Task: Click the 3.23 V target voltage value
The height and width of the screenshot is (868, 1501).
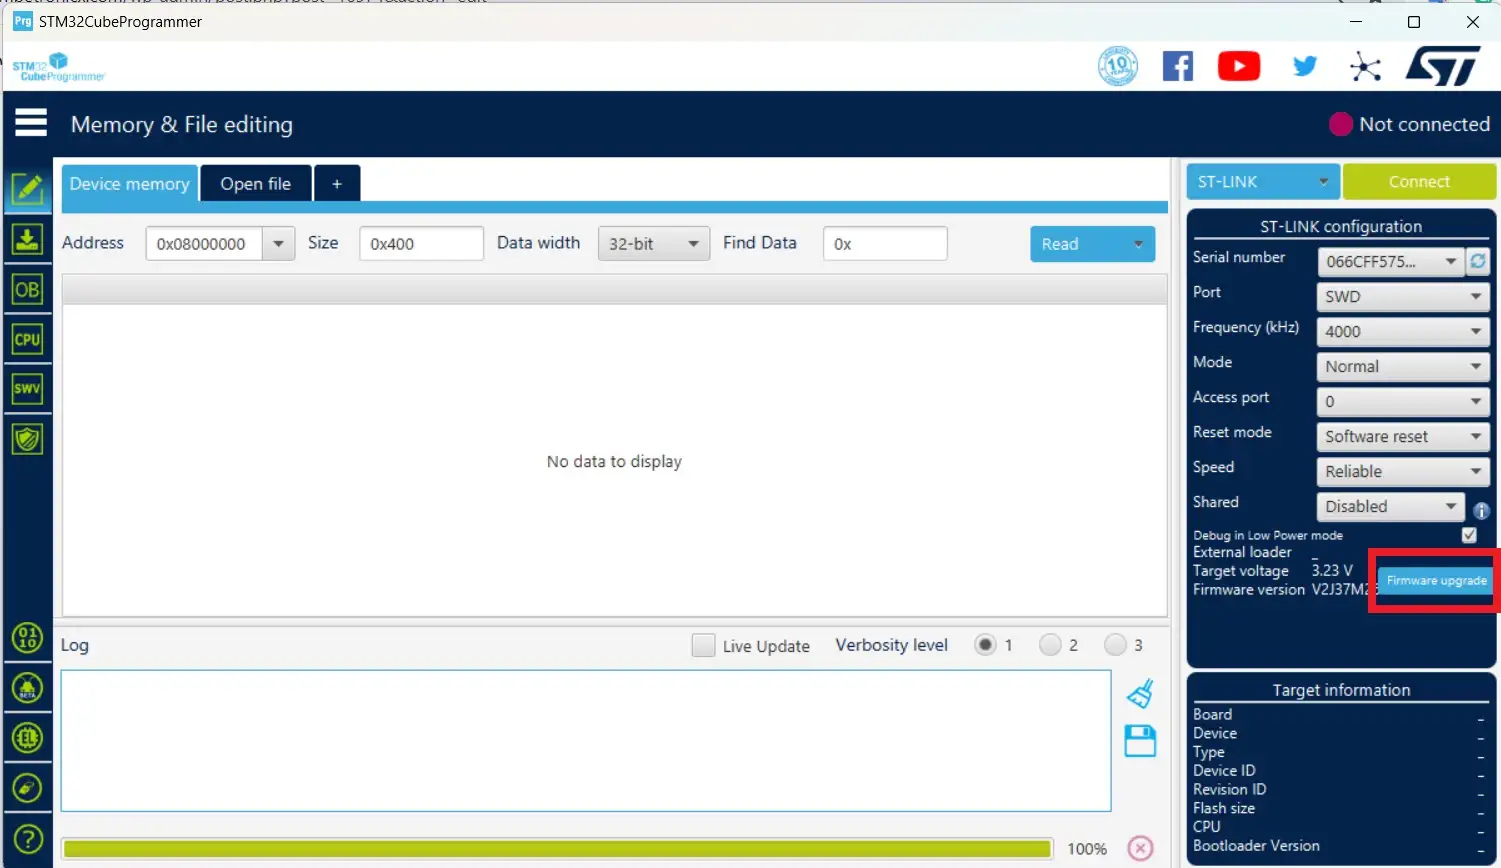Action: [1332, 570]
